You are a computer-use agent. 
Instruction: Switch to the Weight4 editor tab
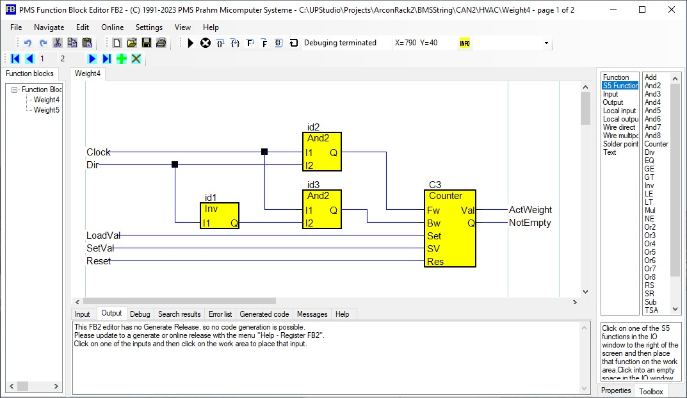pos(87,74)
